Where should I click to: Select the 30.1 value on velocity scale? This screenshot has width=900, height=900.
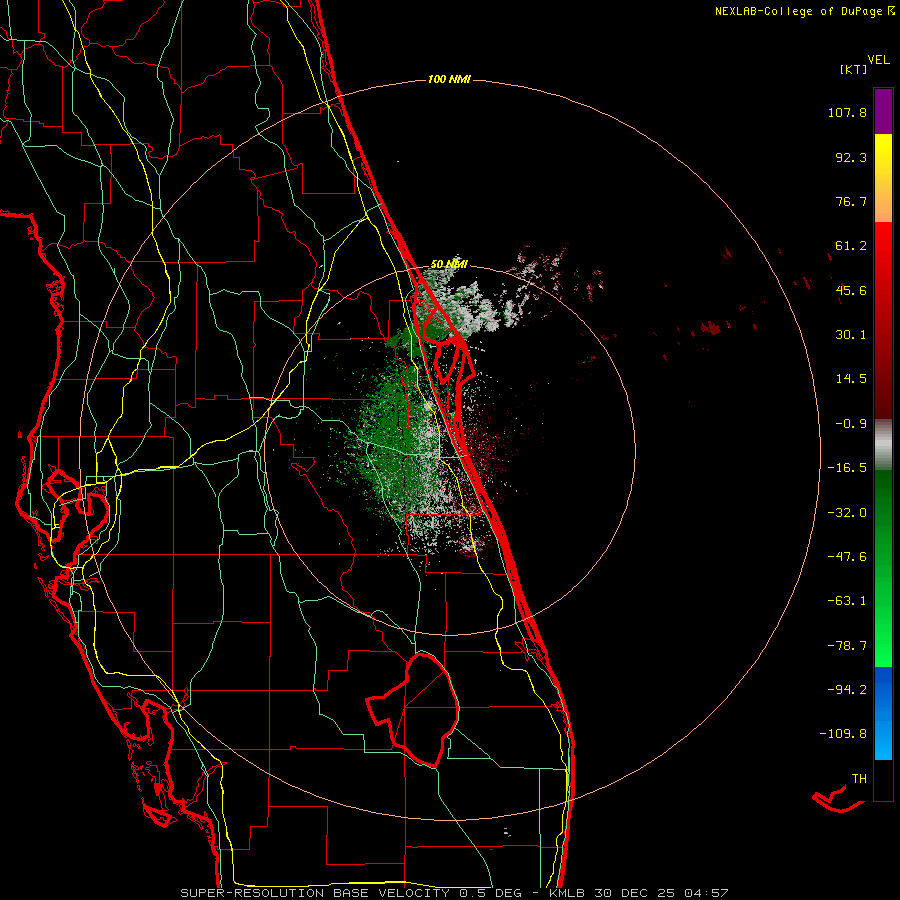(x=851, y=335)
